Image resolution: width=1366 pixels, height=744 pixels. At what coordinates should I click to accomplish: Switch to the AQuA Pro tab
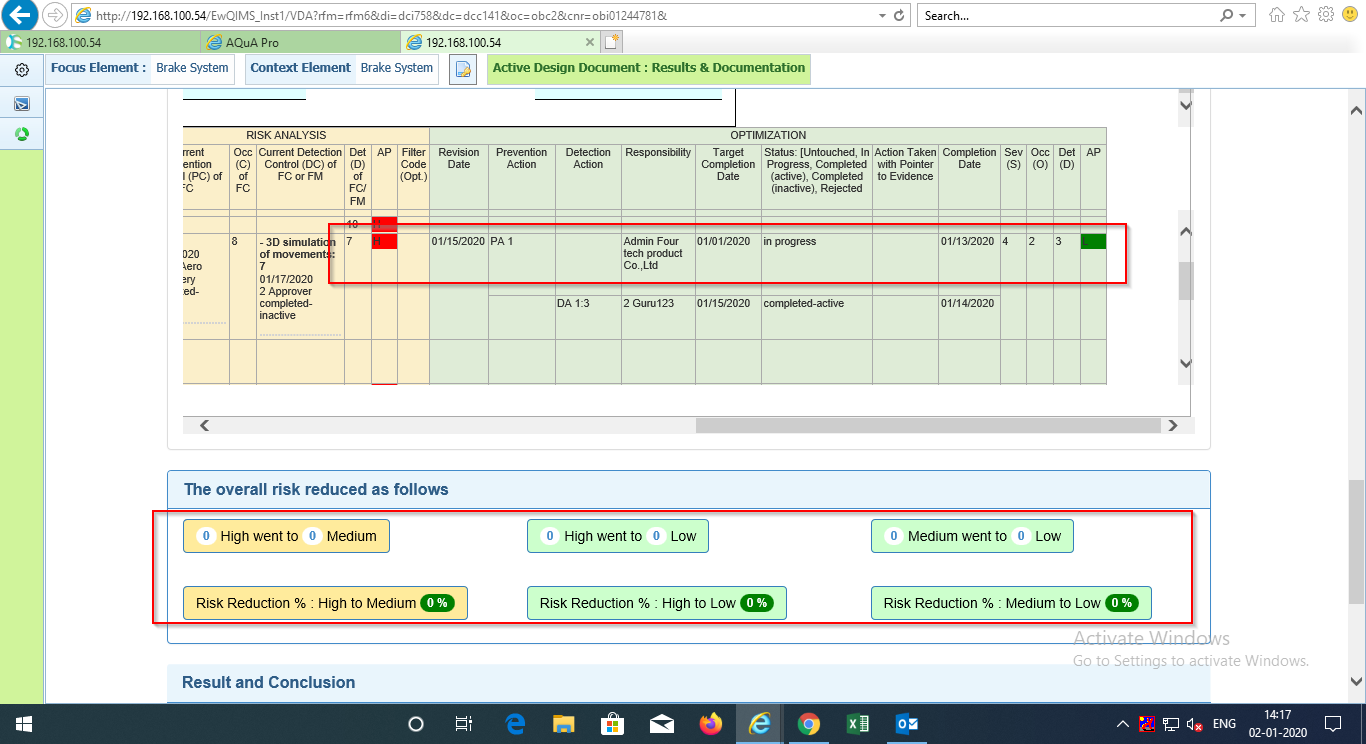tap(300, 43)
